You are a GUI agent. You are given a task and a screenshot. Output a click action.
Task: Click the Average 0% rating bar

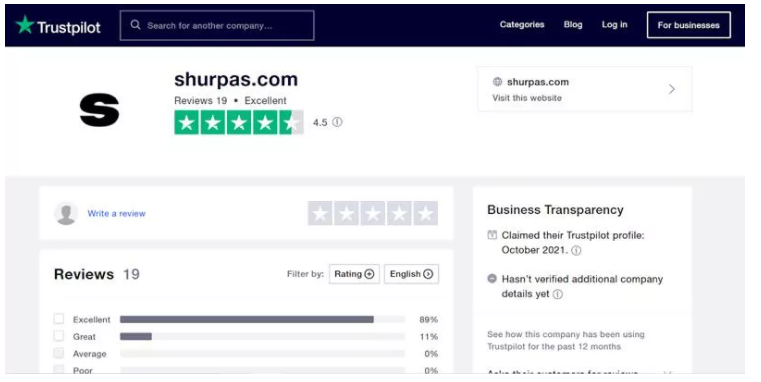[262, 354]
